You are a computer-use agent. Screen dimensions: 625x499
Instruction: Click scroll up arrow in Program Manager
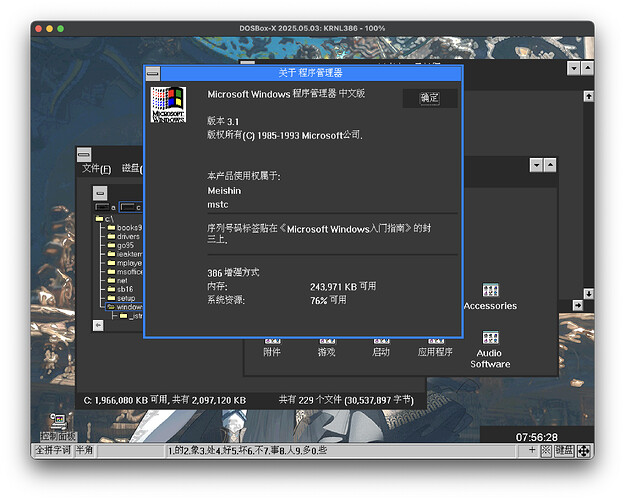(589, 96)
